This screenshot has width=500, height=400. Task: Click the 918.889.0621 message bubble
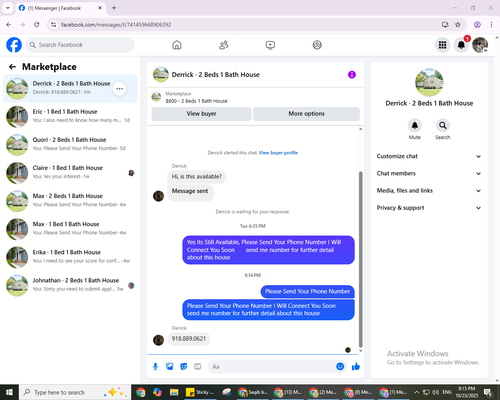tap(189, 339)
